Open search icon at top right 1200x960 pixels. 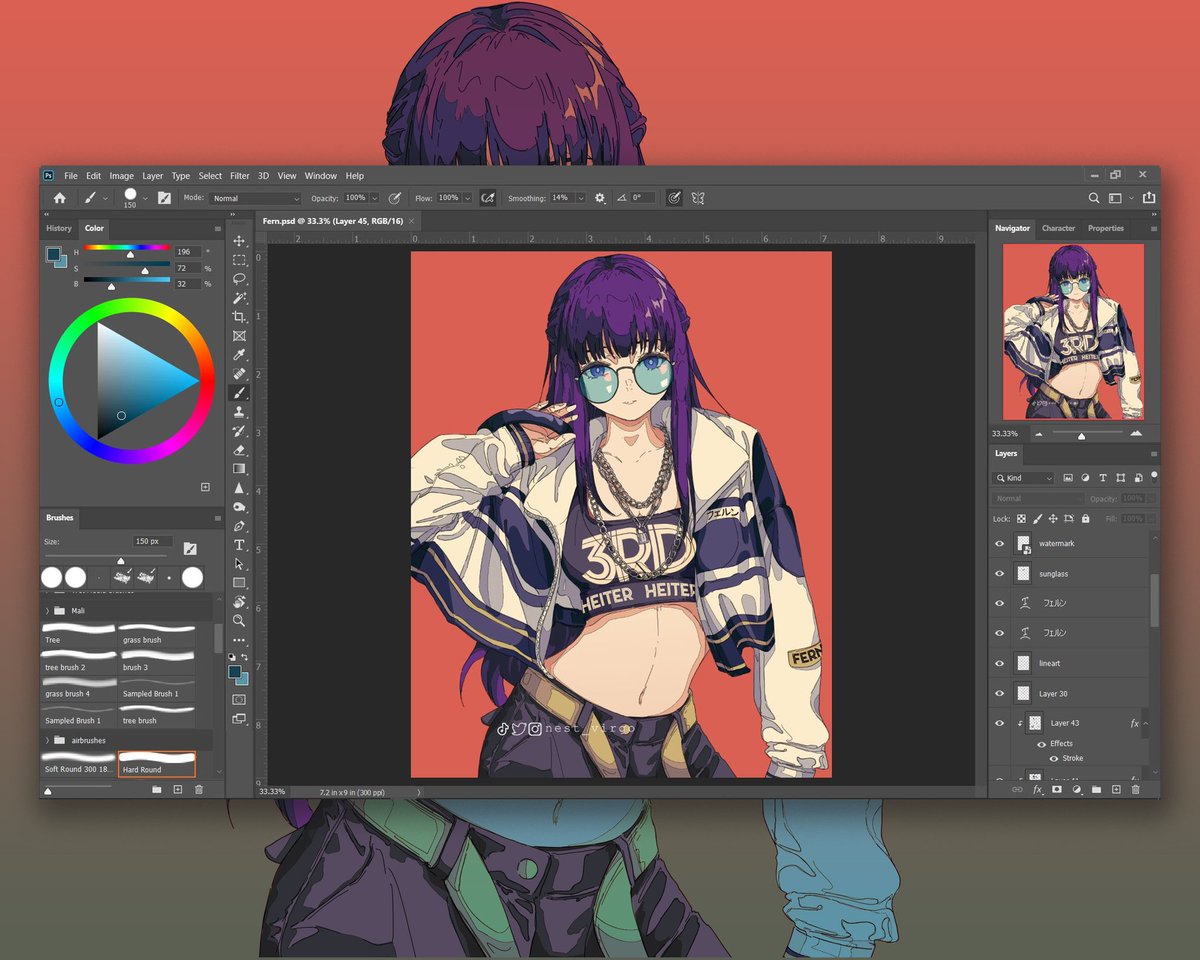point(1094,198)
